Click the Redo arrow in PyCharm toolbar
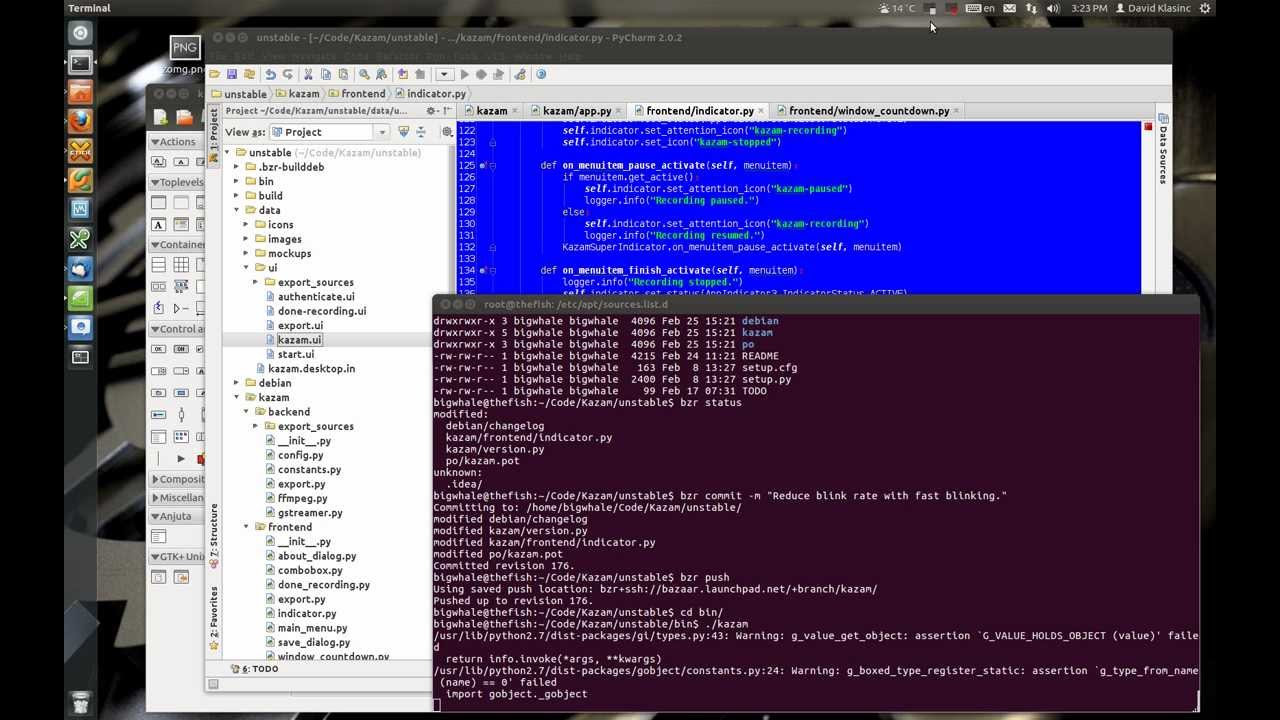Screen dimensions: 1280x720 click(288, 74)
